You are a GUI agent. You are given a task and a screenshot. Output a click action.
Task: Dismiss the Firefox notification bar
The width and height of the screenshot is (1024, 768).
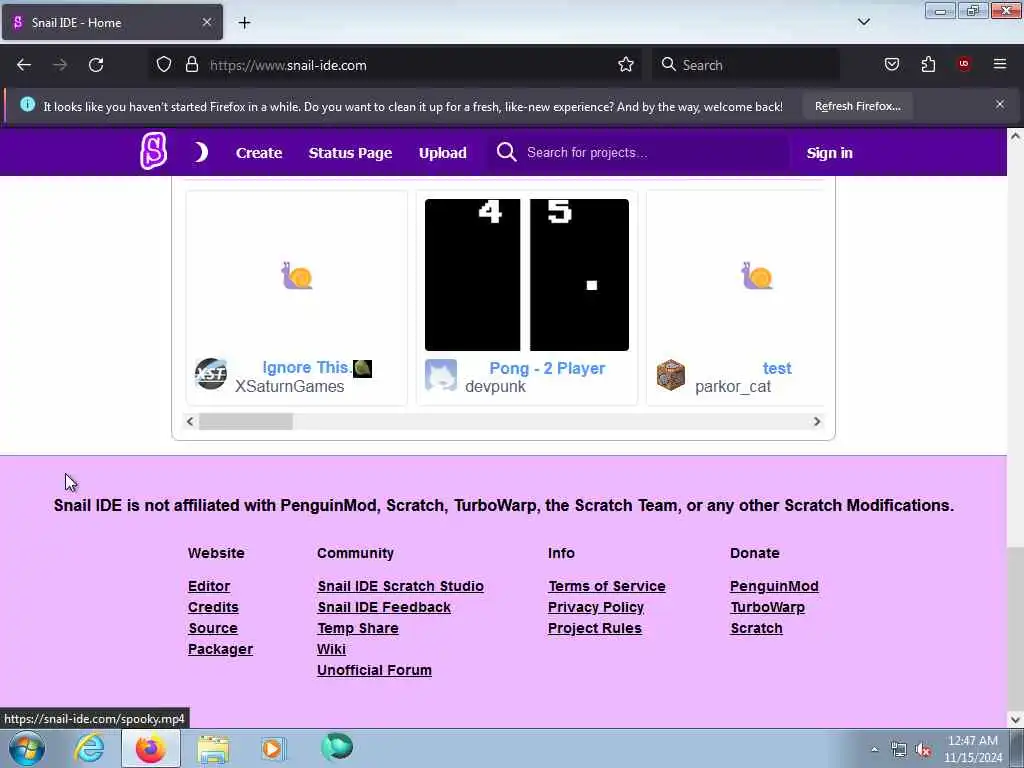[1000, 104]
